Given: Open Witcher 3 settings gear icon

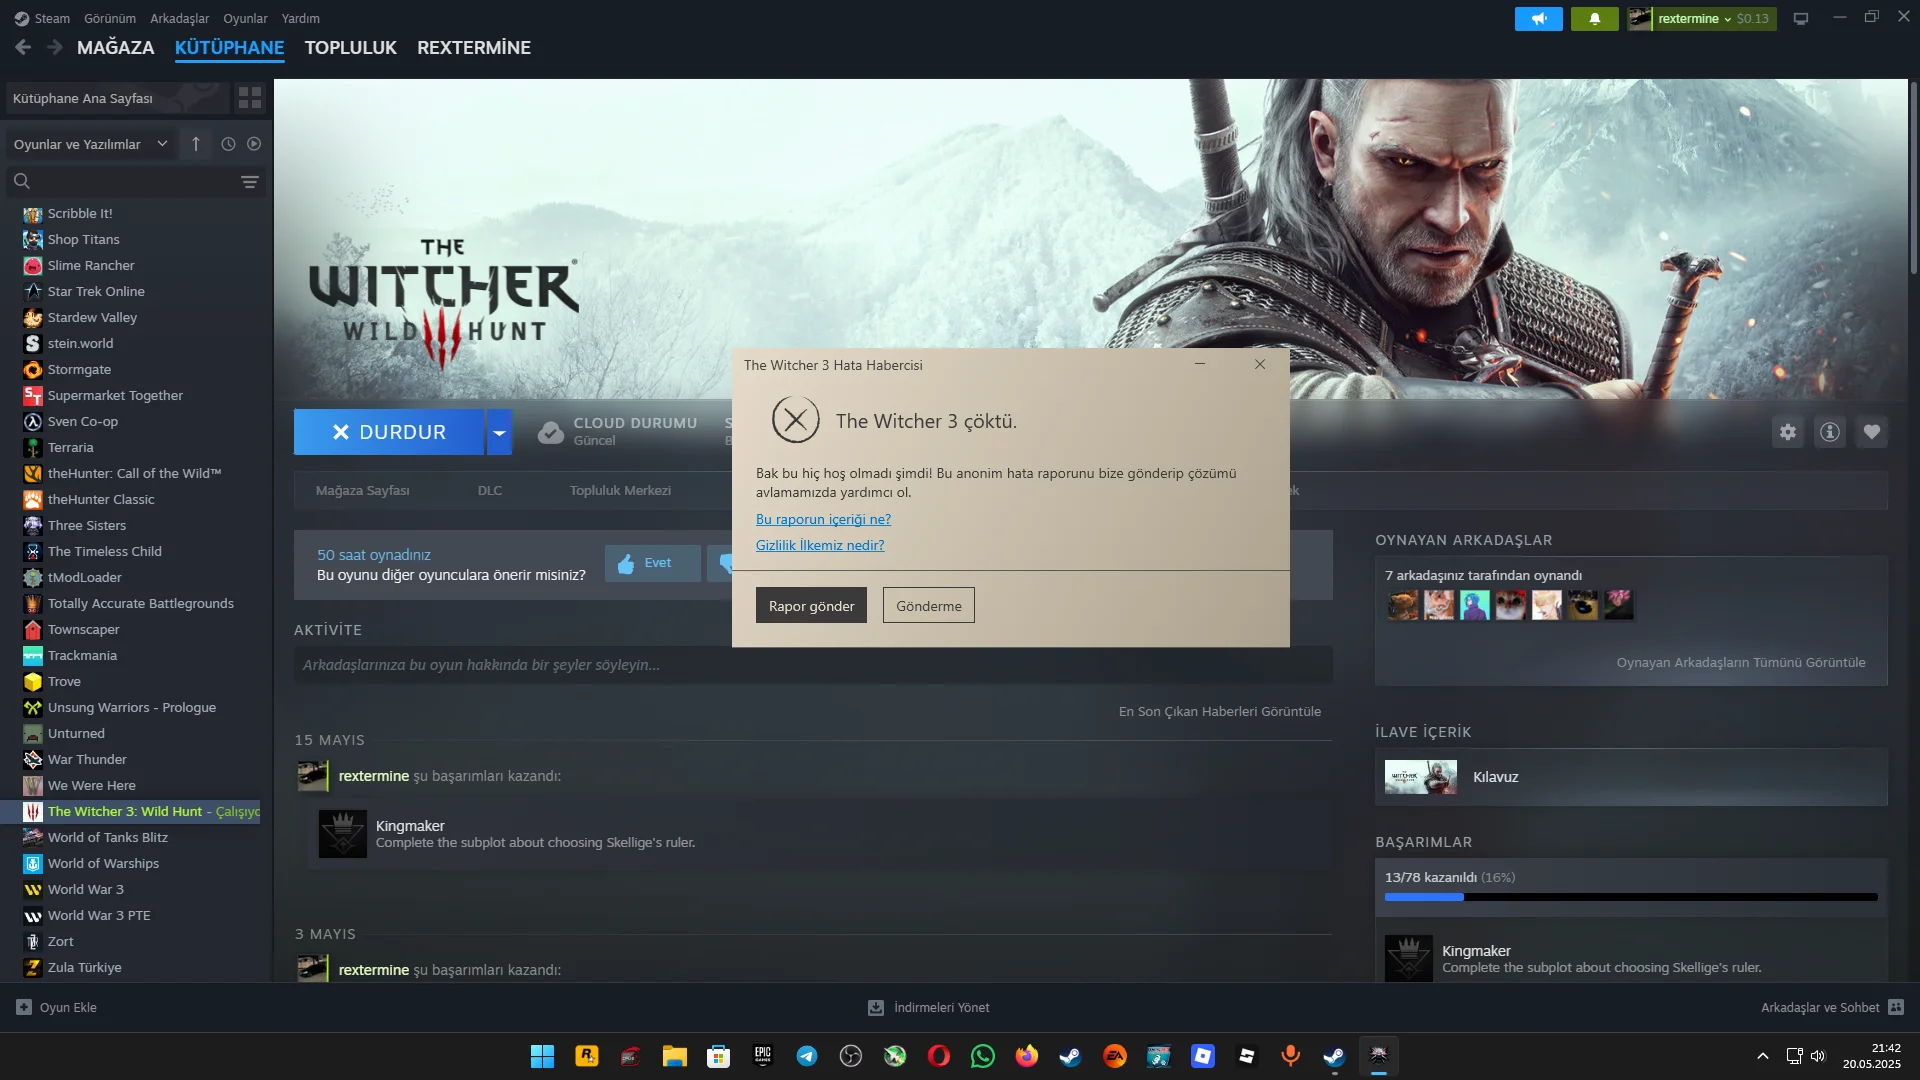Looking at the screenshot, I should [x=1787, y=432].
